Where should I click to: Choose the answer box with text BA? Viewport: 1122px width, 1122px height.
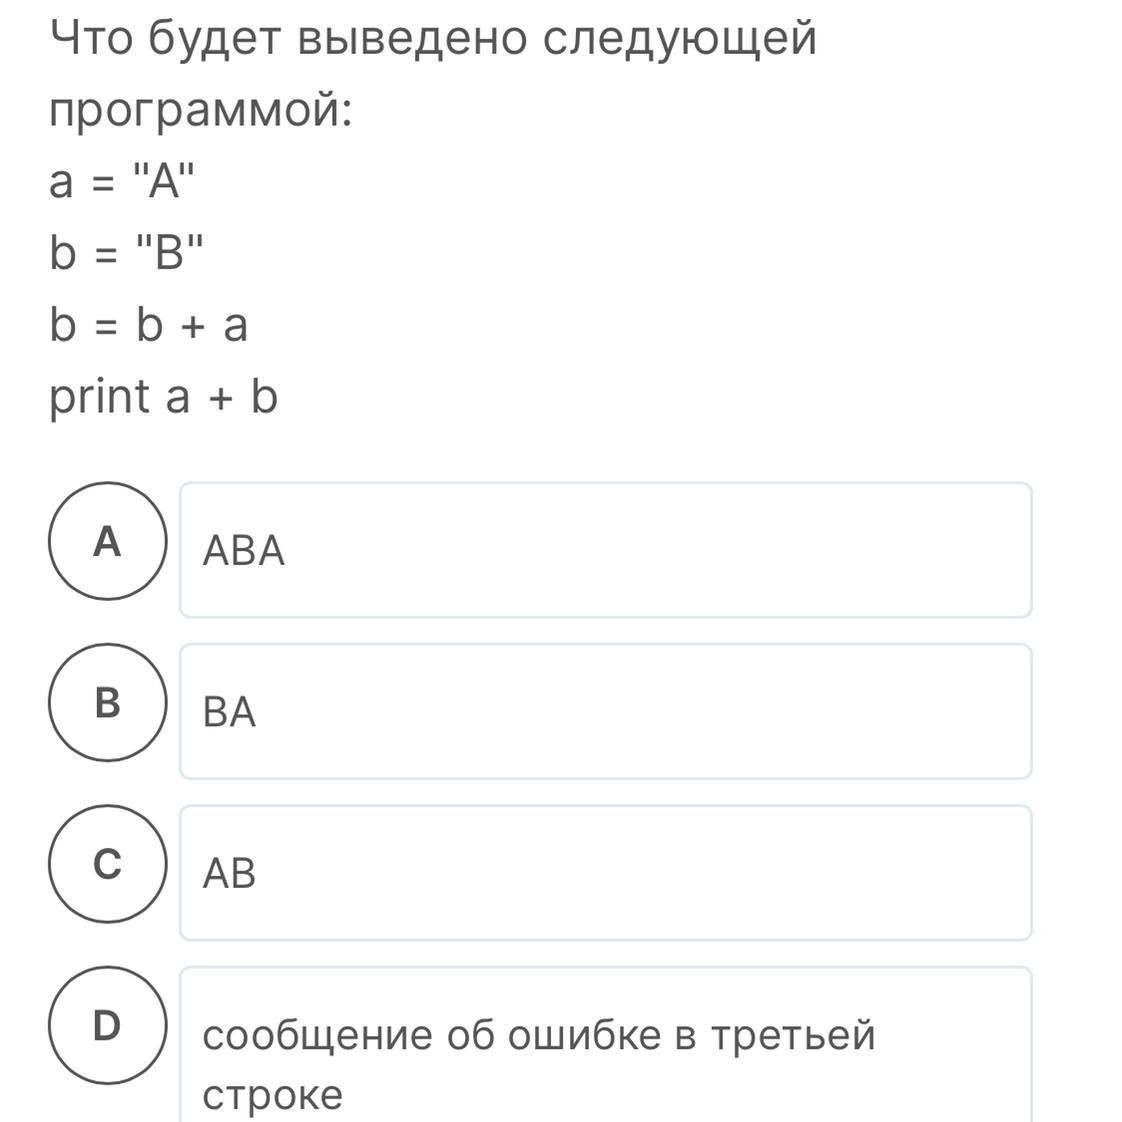click(605, 712)
